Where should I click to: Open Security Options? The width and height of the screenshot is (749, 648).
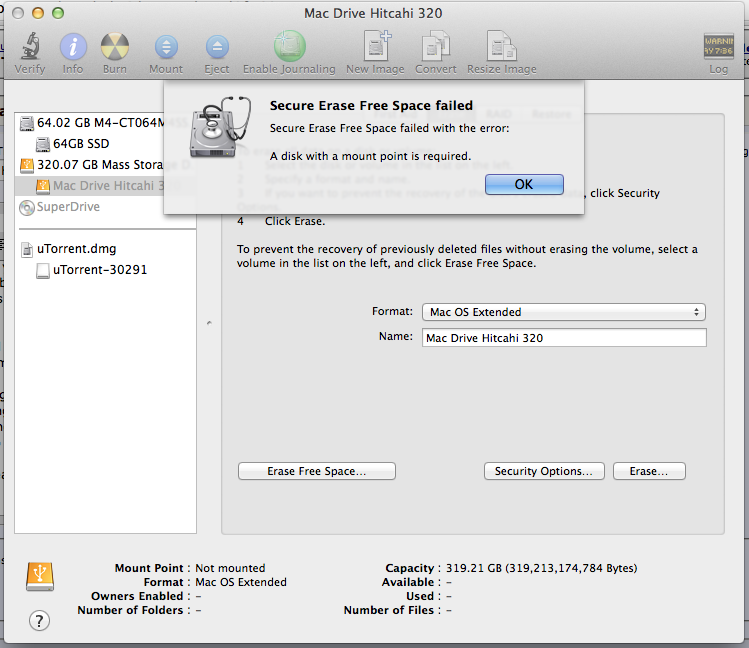tap(544, 471)
